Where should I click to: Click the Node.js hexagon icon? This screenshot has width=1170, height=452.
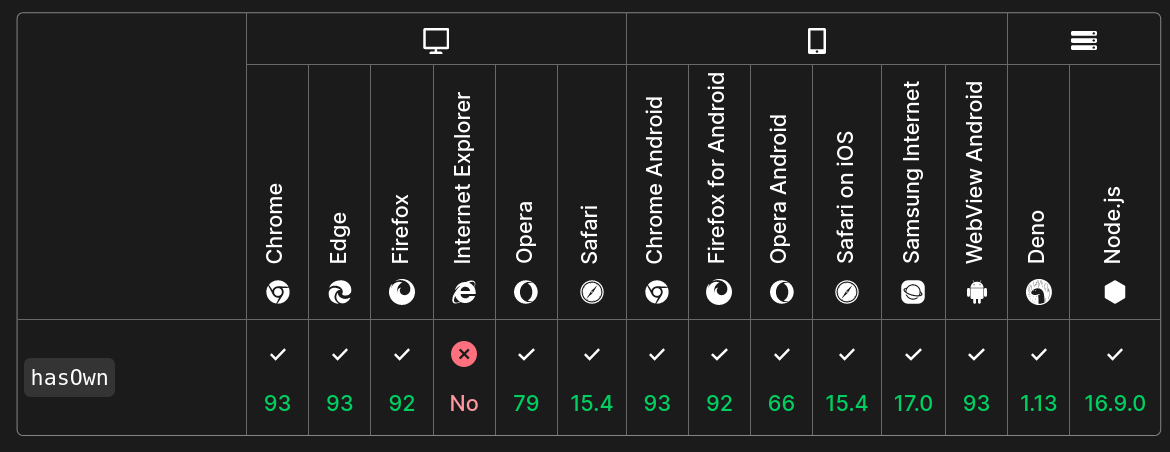pyautogui.click(x=1115, y=292)
